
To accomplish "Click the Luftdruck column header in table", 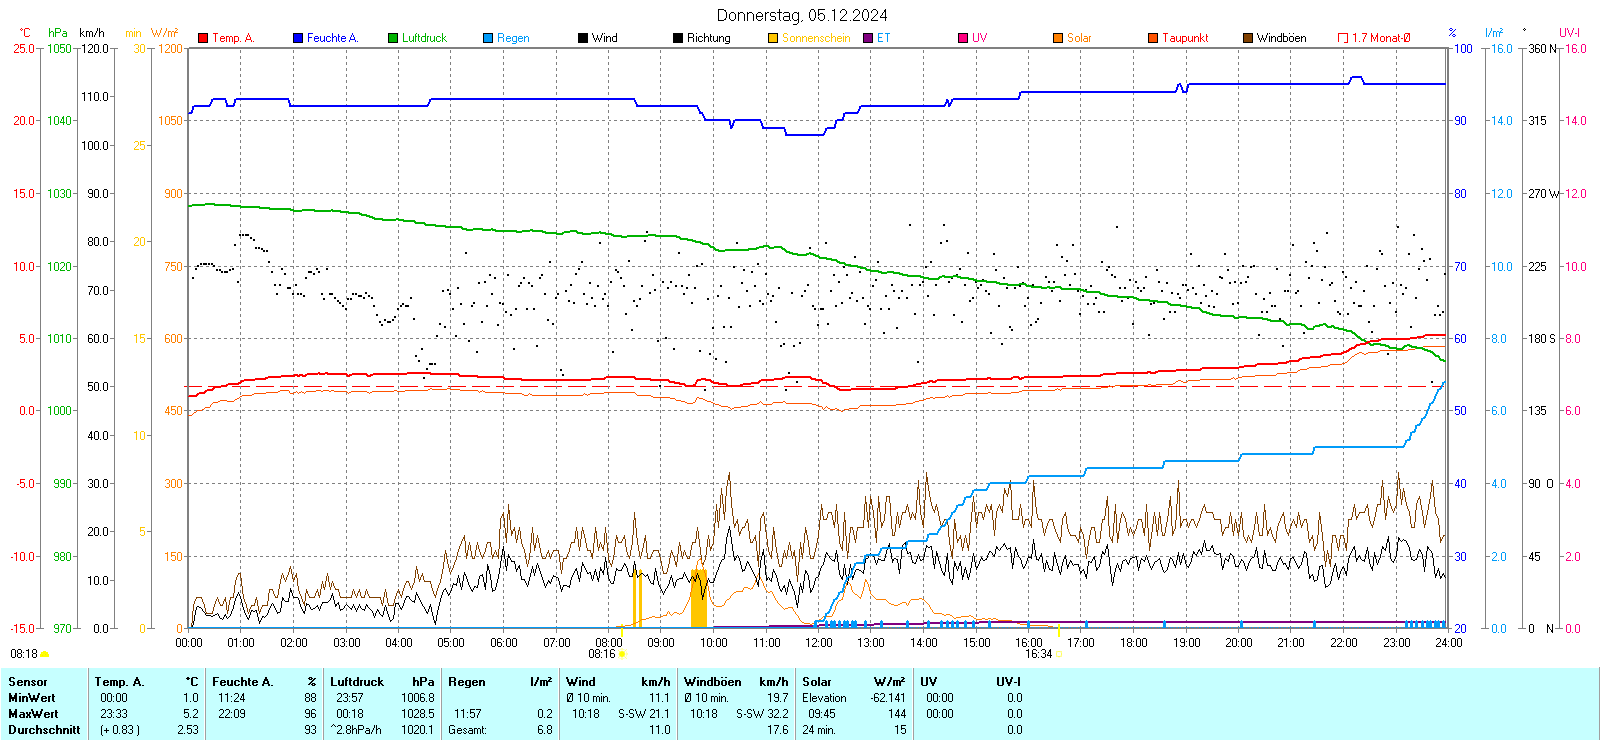I will point(357,682).
